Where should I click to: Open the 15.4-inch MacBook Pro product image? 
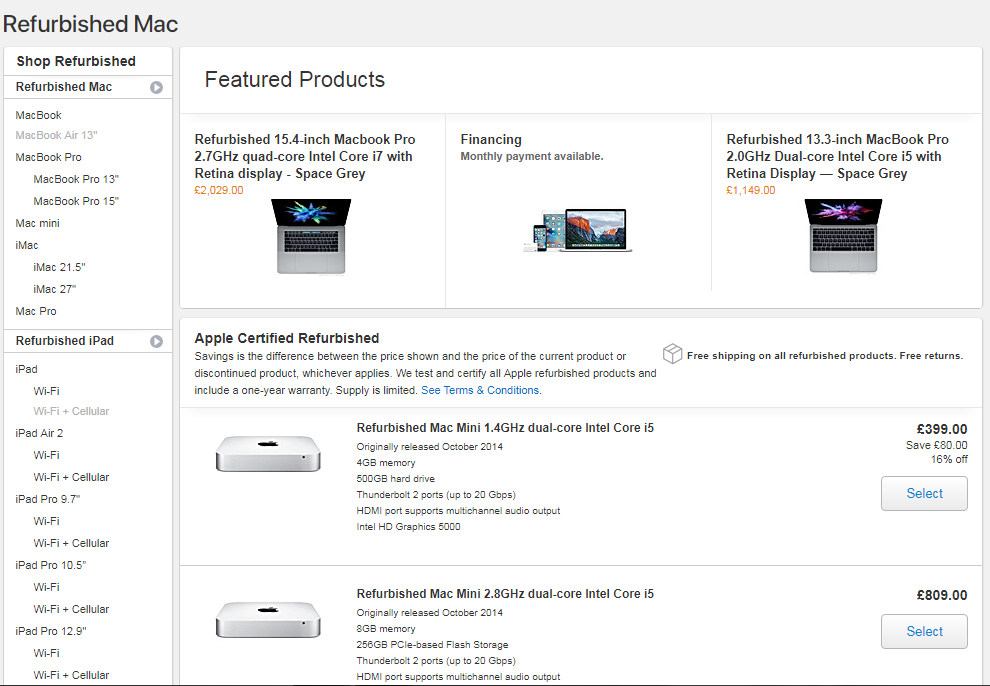coord(311,237)
